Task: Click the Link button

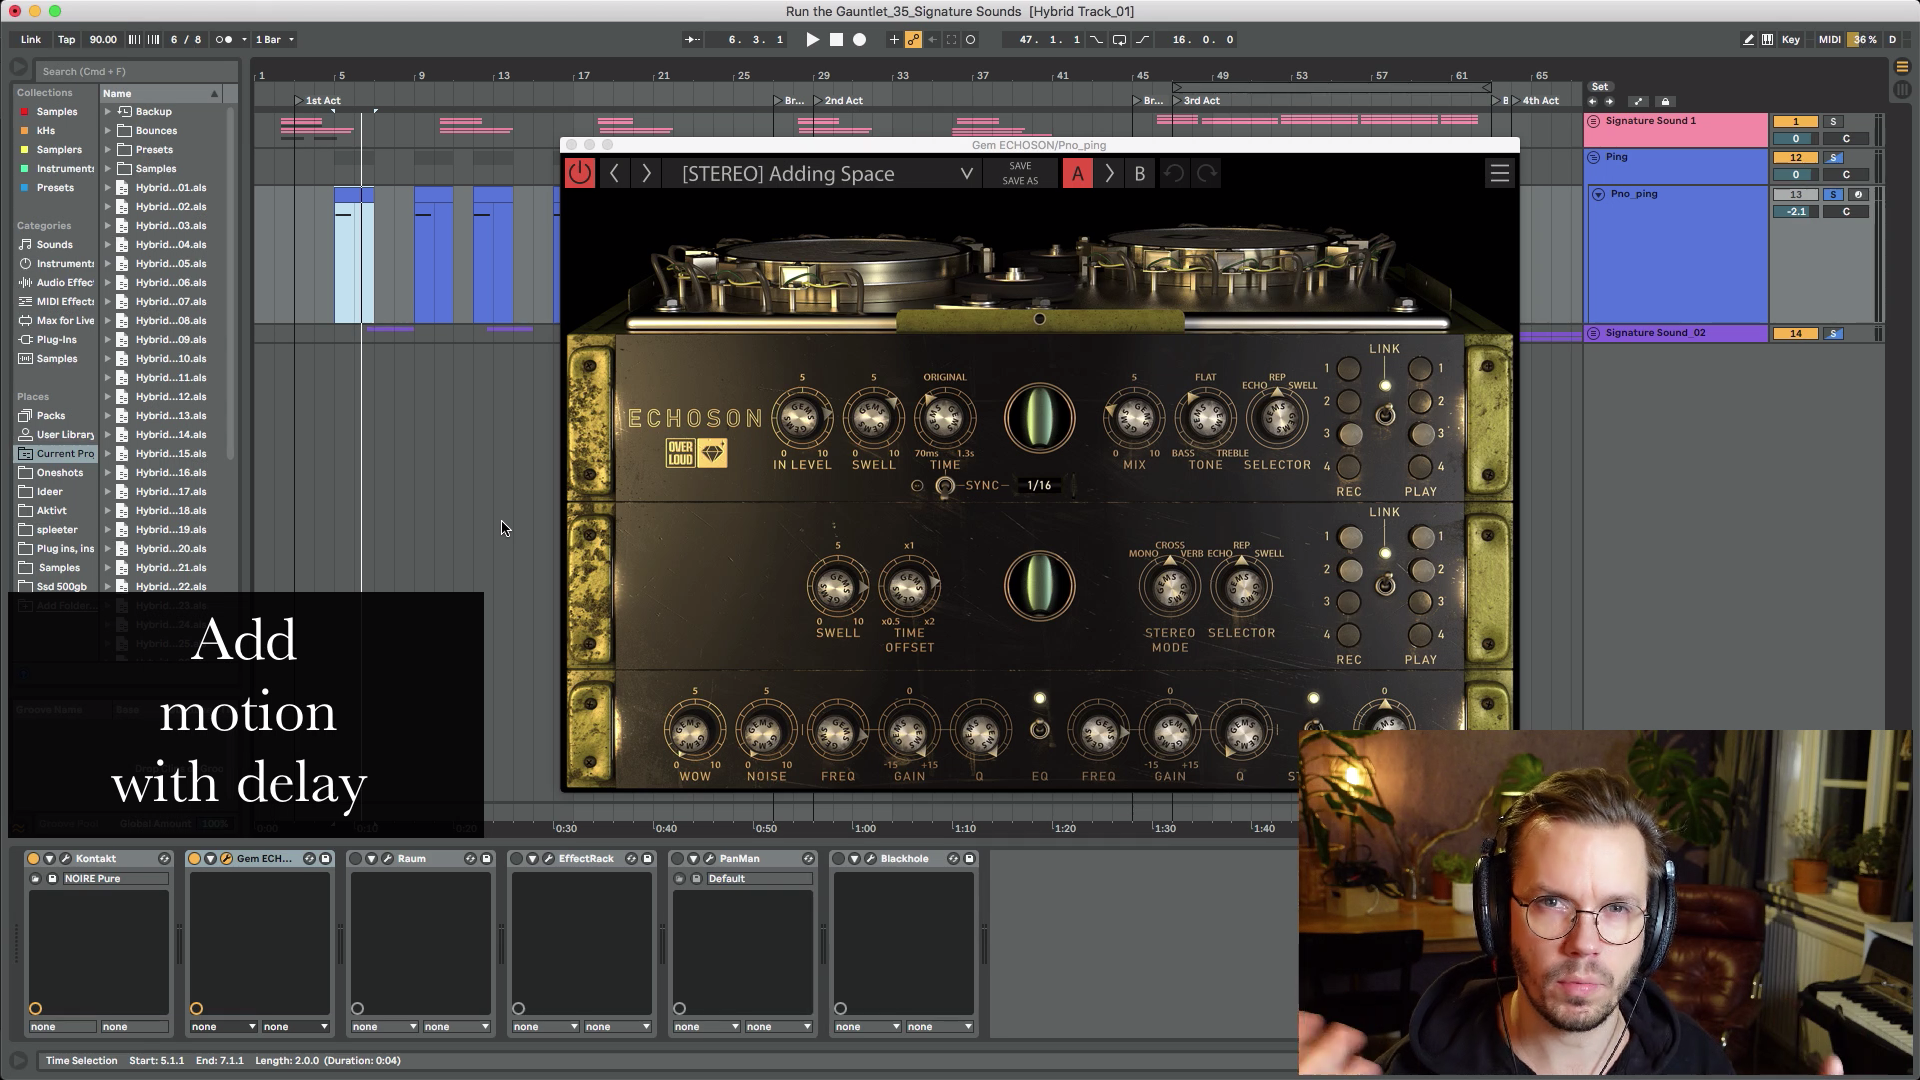Action: 31,40
